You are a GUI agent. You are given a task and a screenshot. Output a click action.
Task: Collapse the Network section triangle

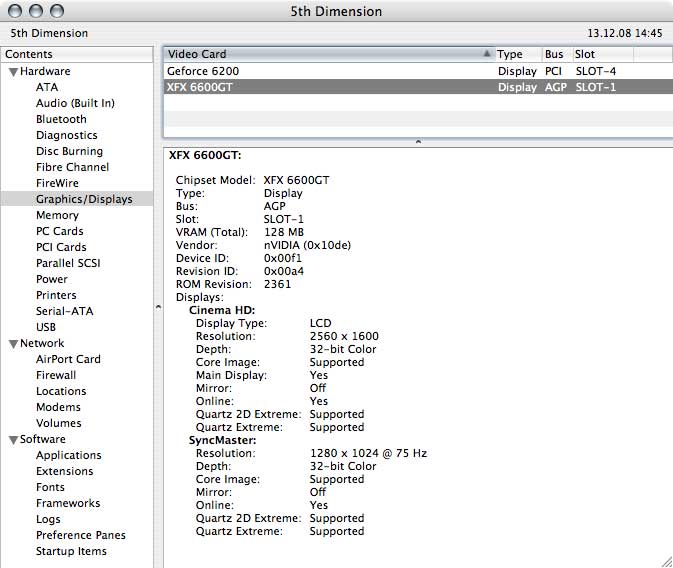coord(14,344)
